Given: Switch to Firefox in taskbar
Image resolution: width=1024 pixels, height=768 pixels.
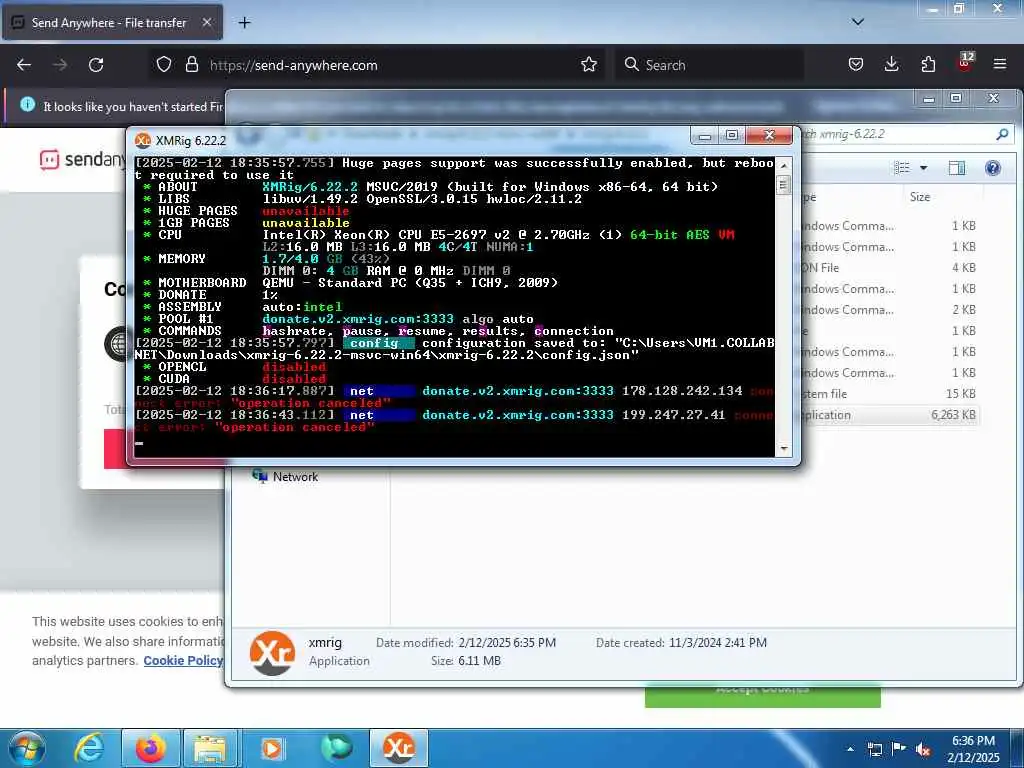Looking at the screenshot, I should [x=150, y=748].
